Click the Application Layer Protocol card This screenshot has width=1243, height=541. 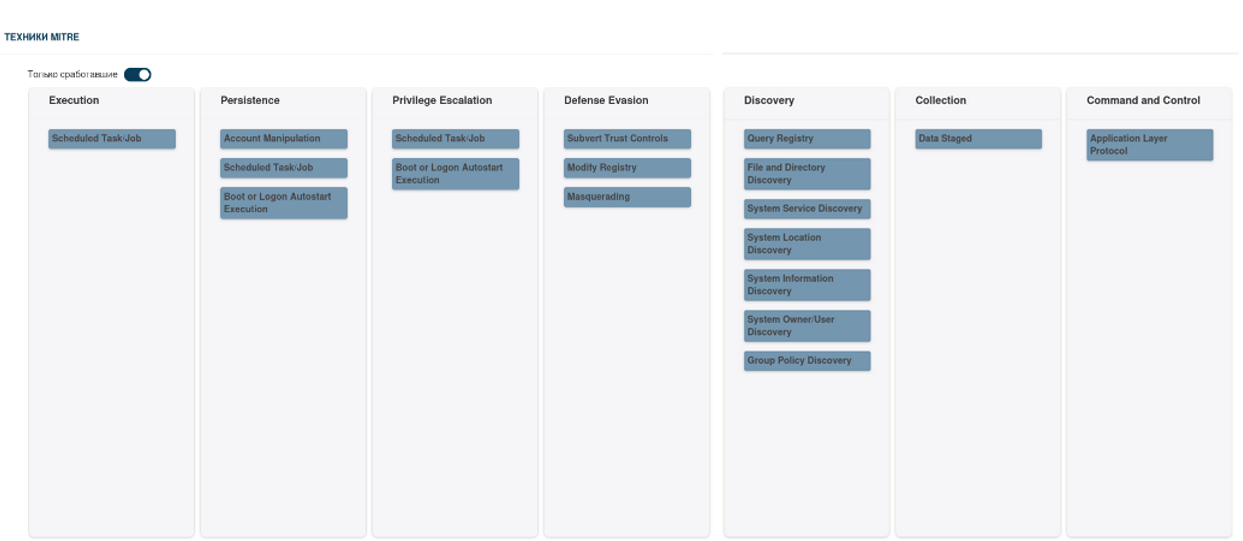coord(1150,145)
